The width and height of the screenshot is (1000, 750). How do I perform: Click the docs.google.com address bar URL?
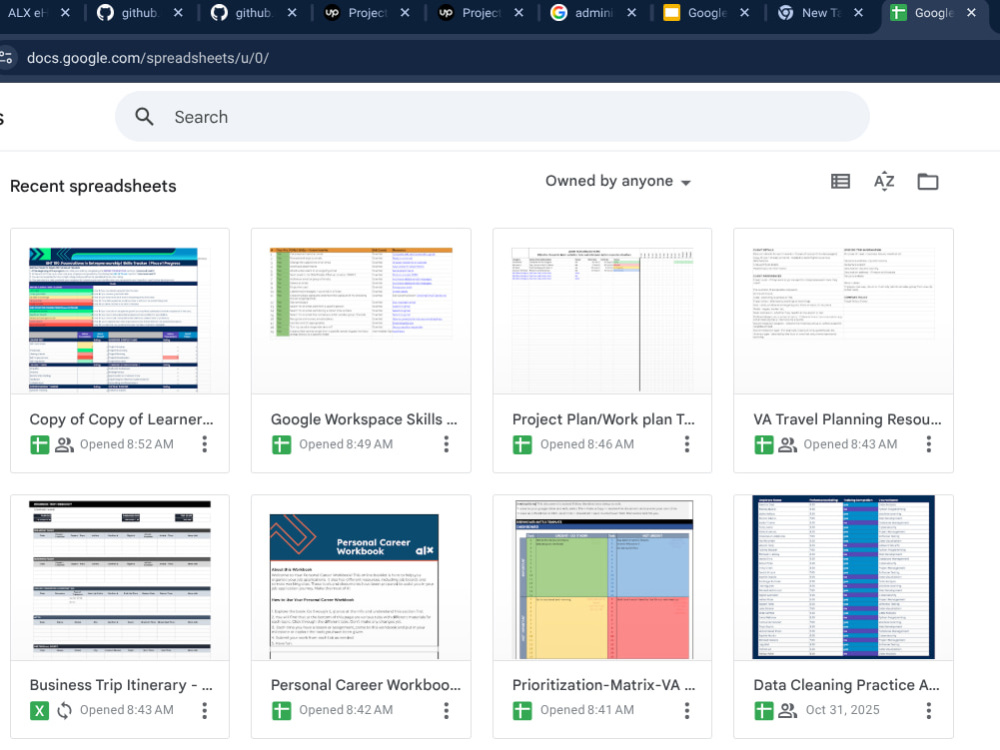[x=148, y=58]
